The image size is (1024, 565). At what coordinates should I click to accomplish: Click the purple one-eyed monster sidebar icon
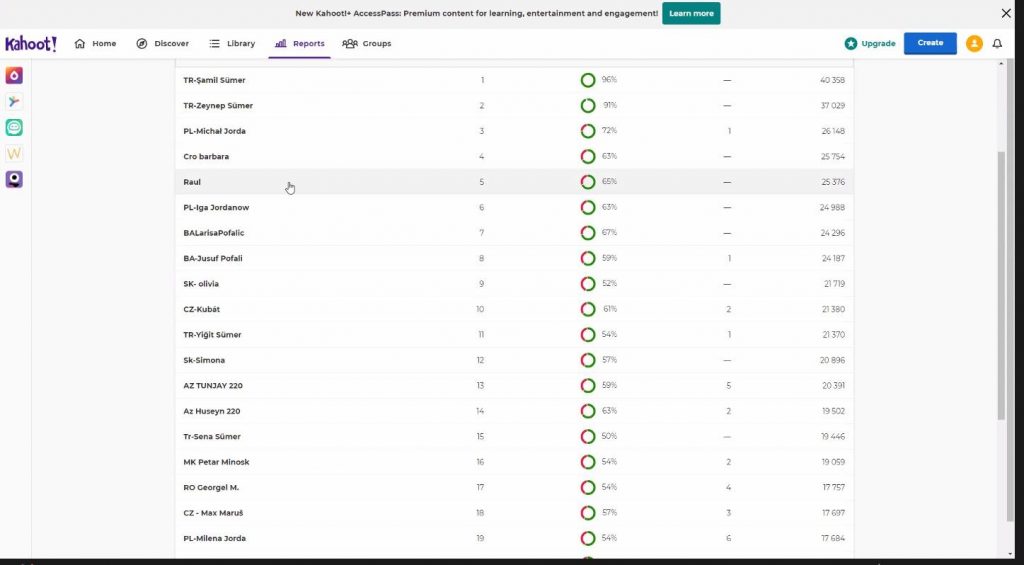tap(14, 180)
